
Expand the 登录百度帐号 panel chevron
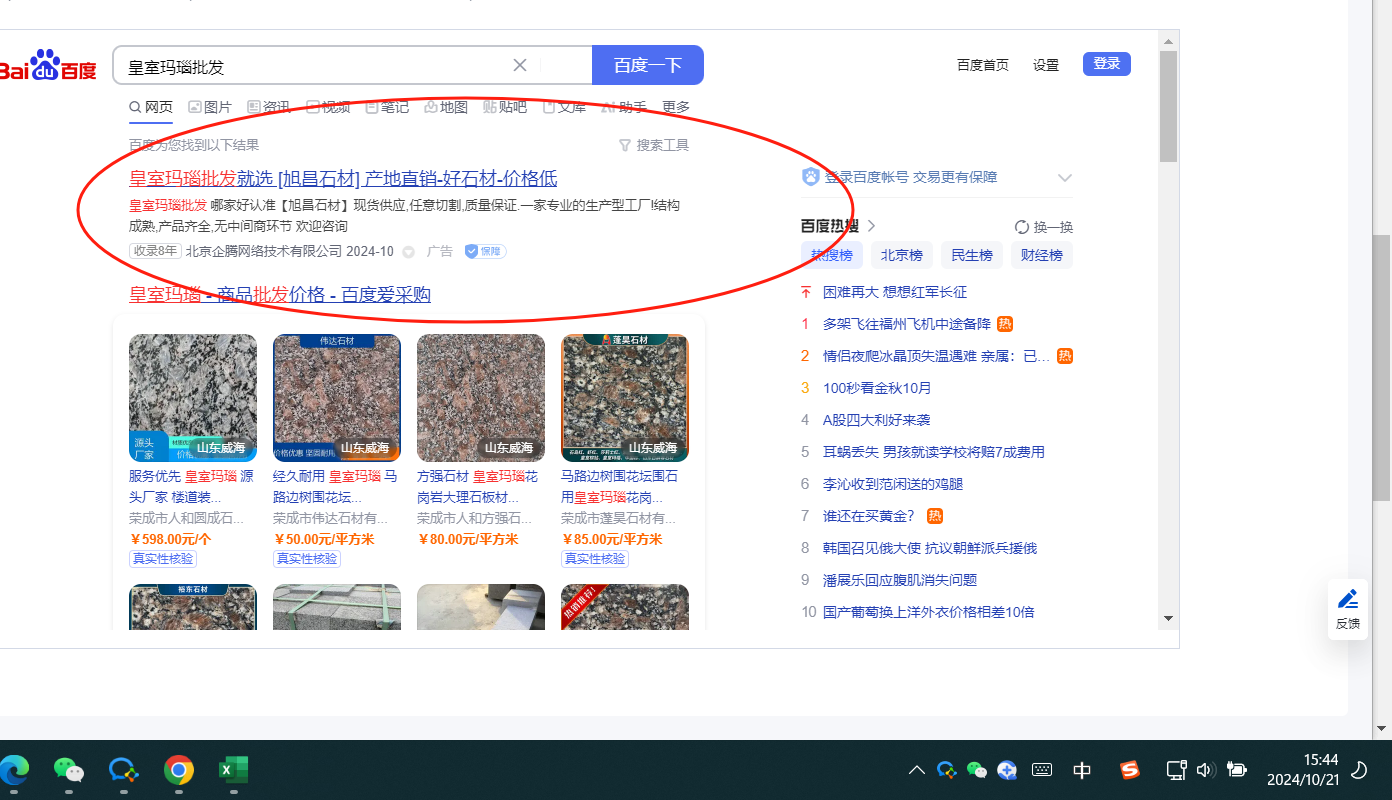coord(1064,178)
